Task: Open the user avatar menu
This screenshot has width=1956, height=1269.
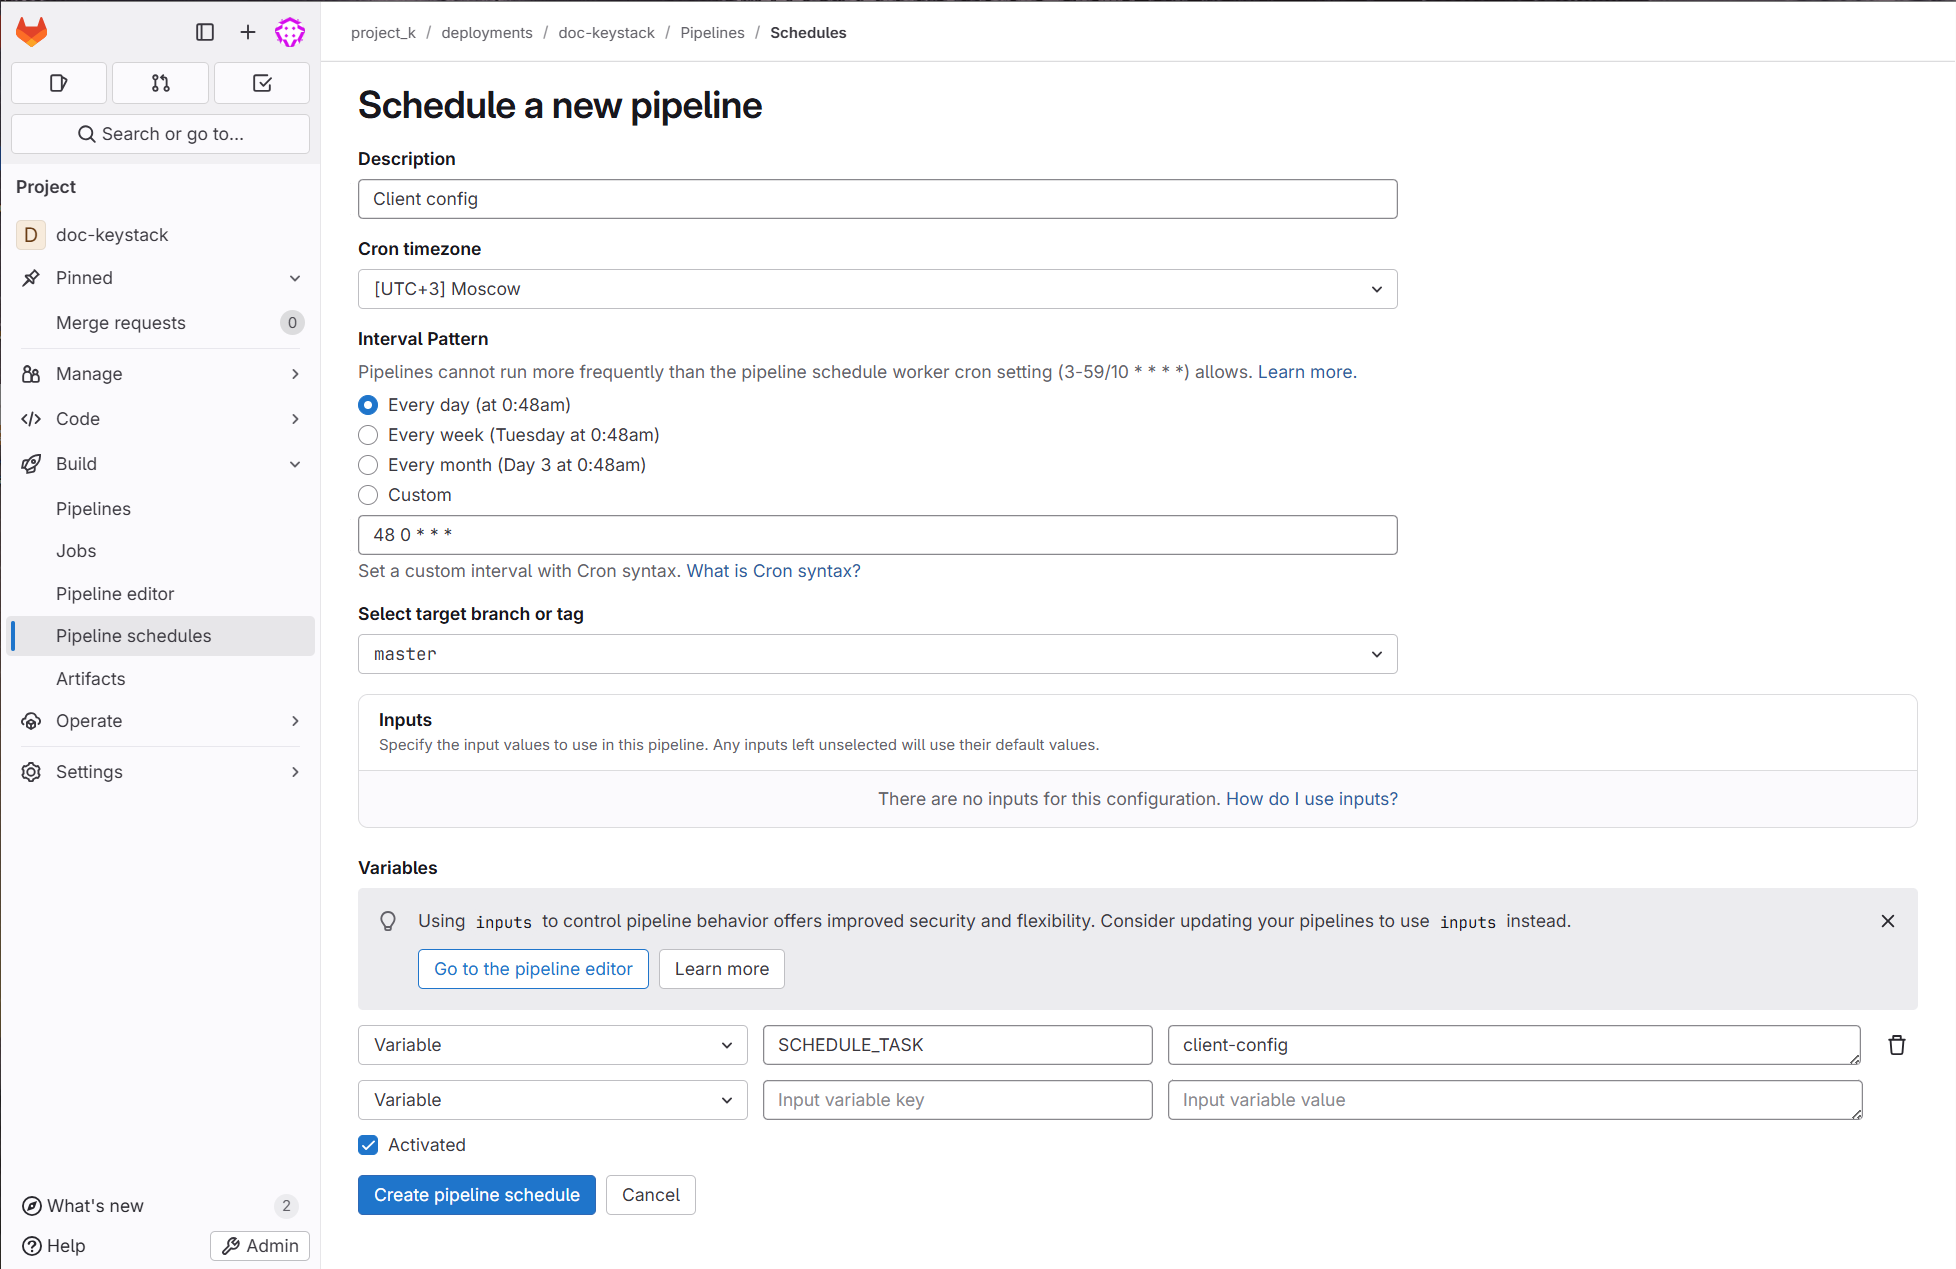Action: pos(290,32)
